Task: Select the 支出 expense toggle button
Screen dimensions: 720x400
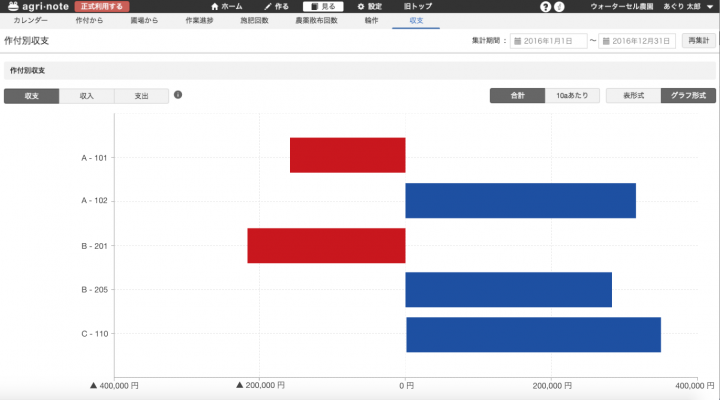Action: click(x=141, y=96)
